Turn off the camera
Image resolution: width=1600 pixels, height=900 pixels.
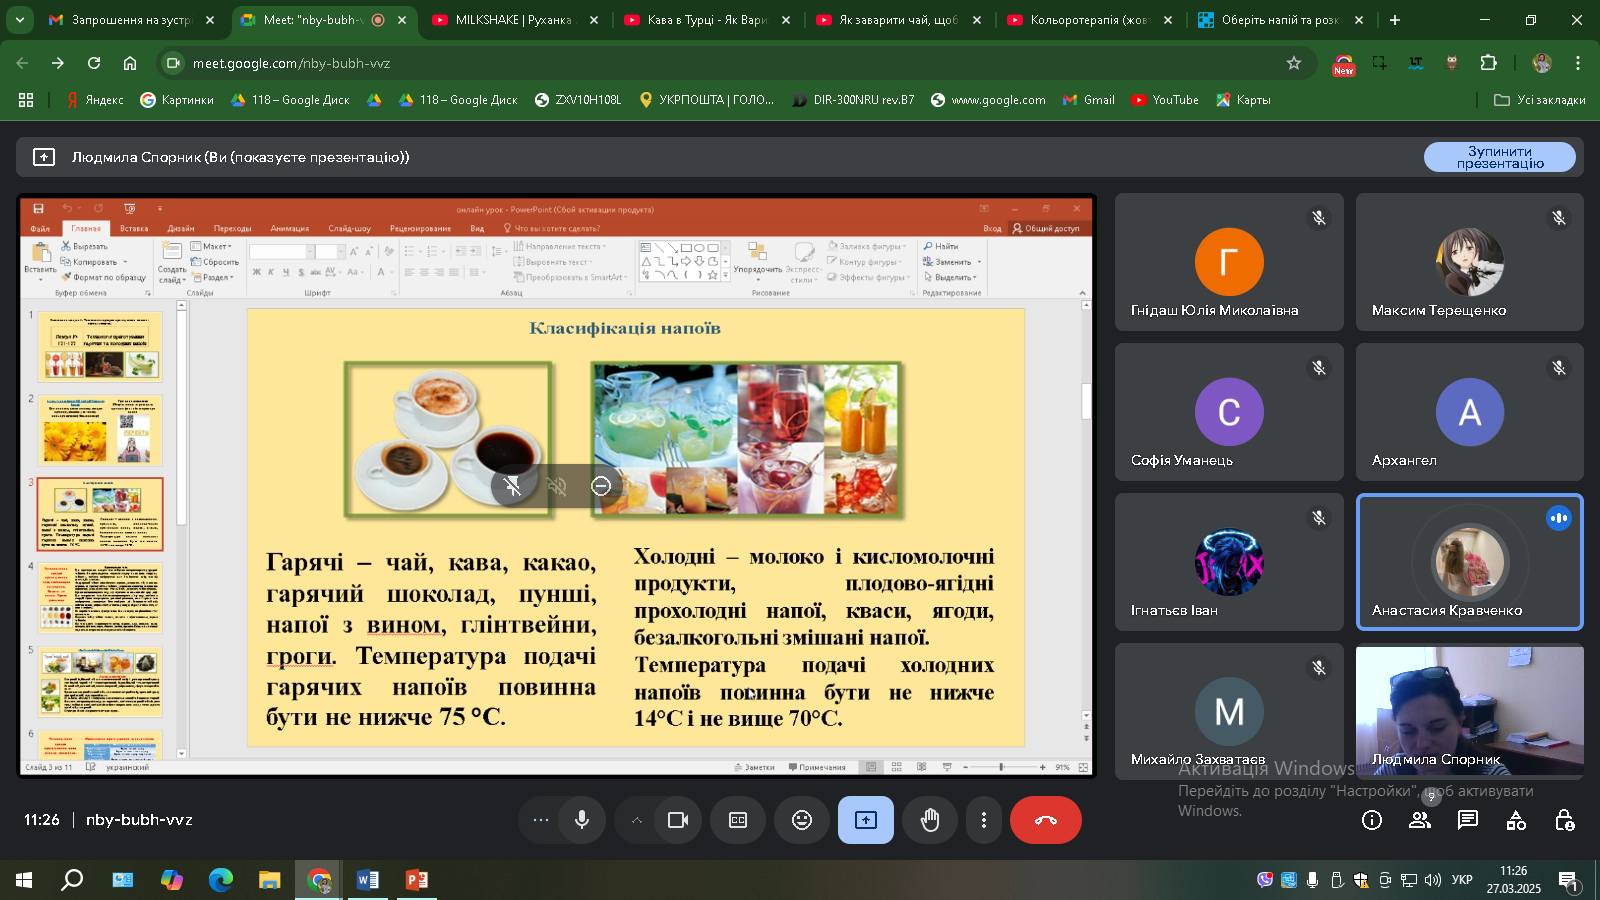678,820
